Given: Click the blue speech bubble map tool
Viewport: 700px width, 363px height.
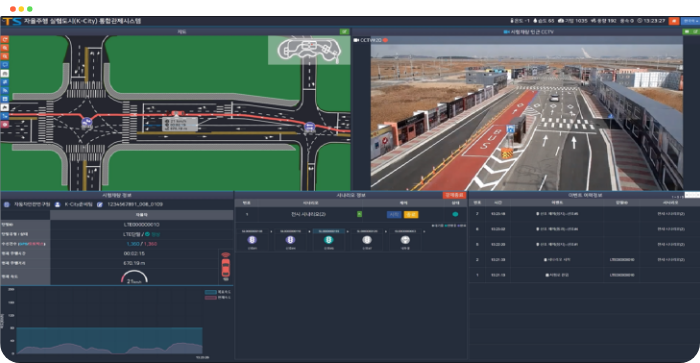Looking at the screenshot, I should [x=5, y=65].
